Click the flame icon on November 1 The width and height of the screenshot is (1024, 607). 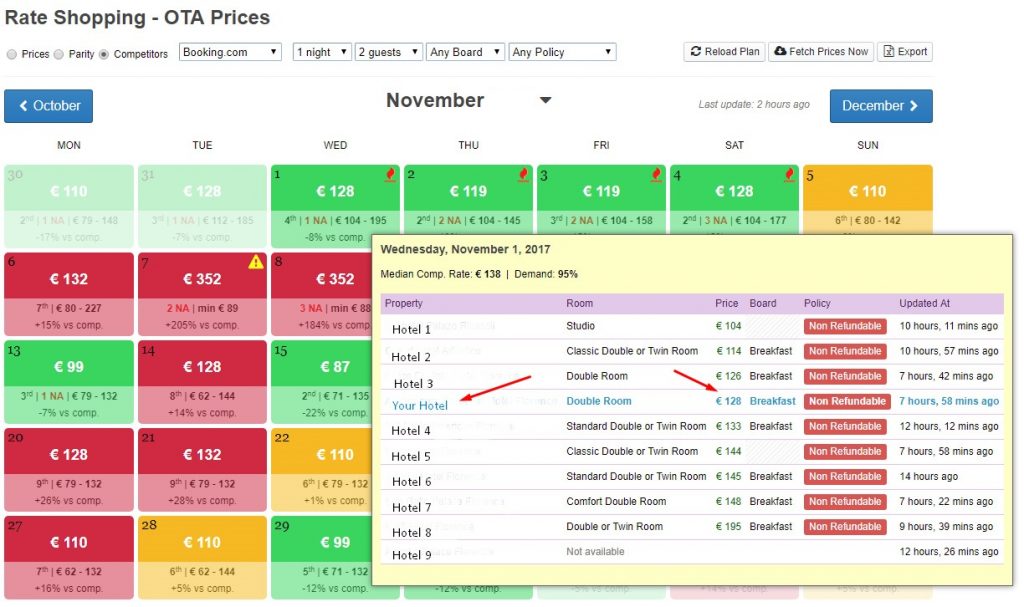[x=390, y=175]
